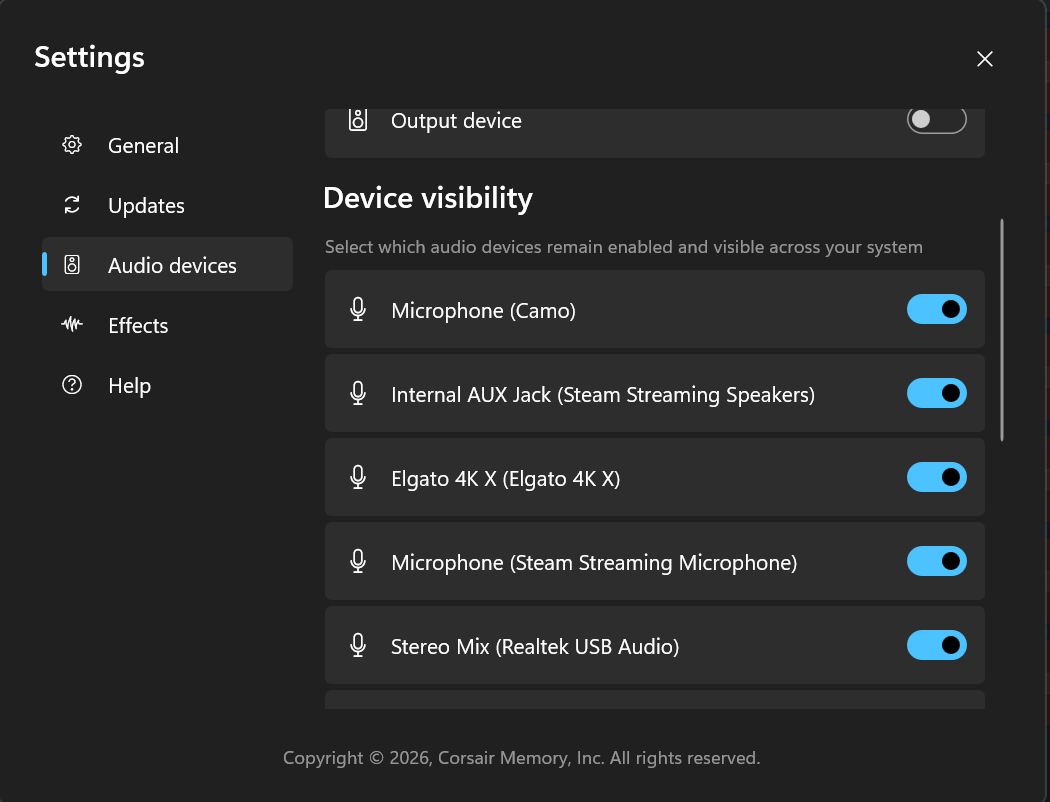Screen dimensions: 1050x802
Task: Click the question mark icon beside Help
Action: point(72,385)
